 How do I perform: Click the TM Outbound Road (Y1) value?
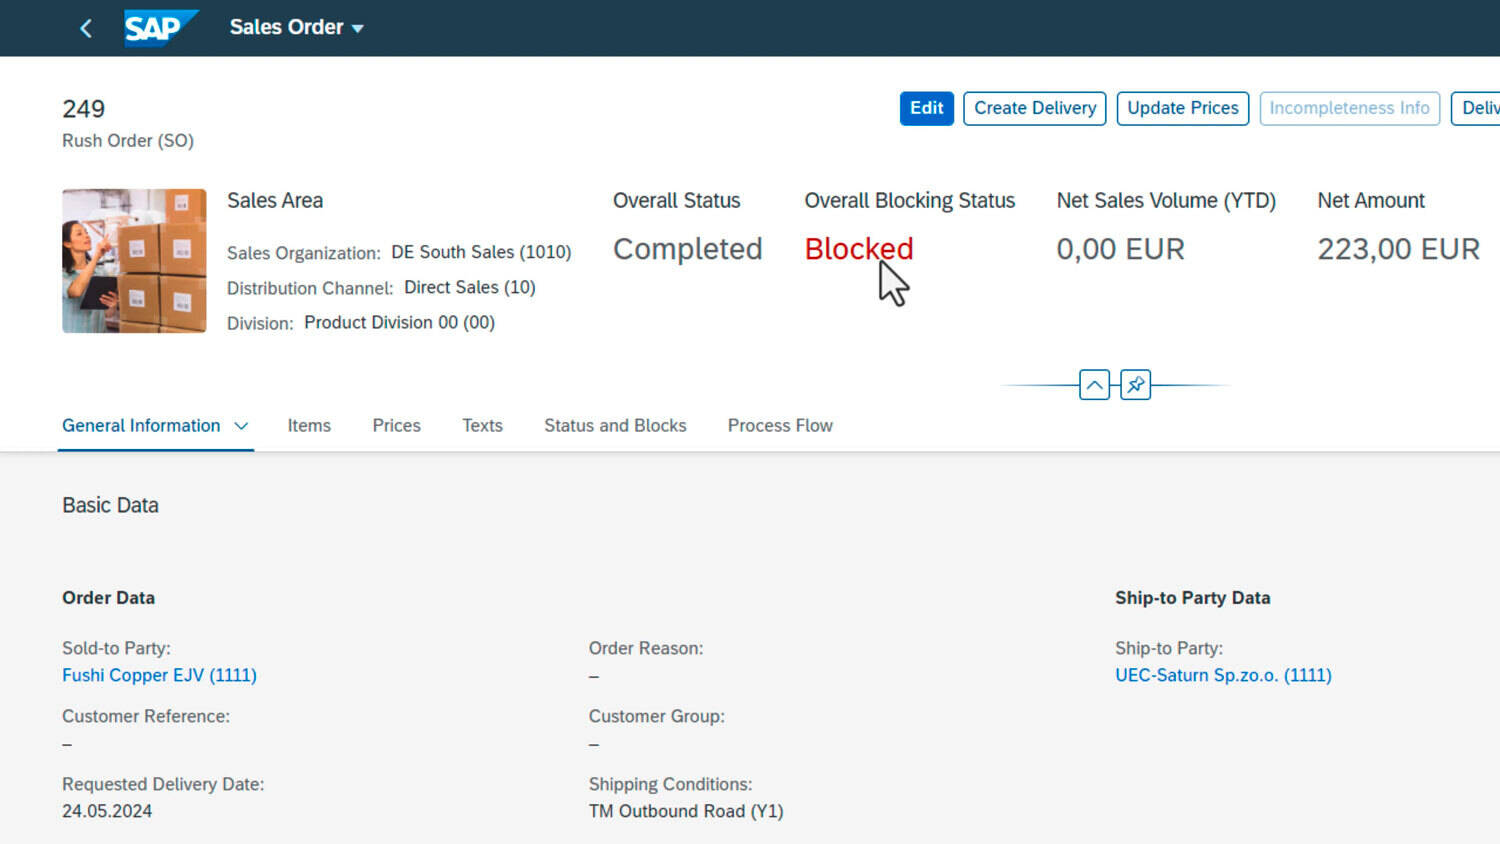(686, 811)
